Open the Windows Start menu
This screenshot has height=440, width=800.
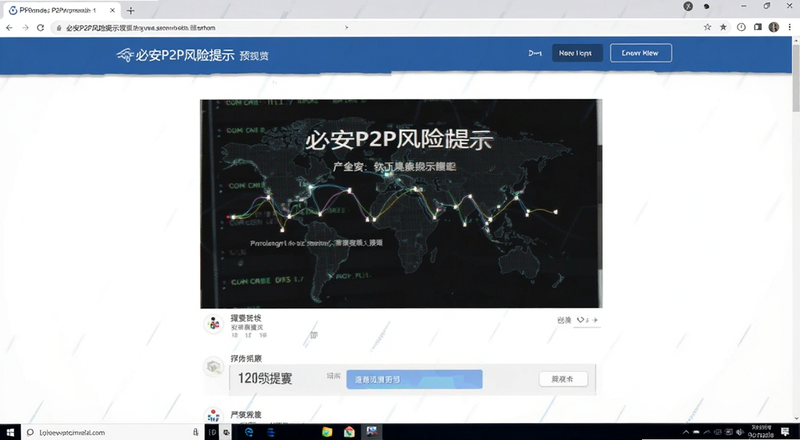coord(10,432)
